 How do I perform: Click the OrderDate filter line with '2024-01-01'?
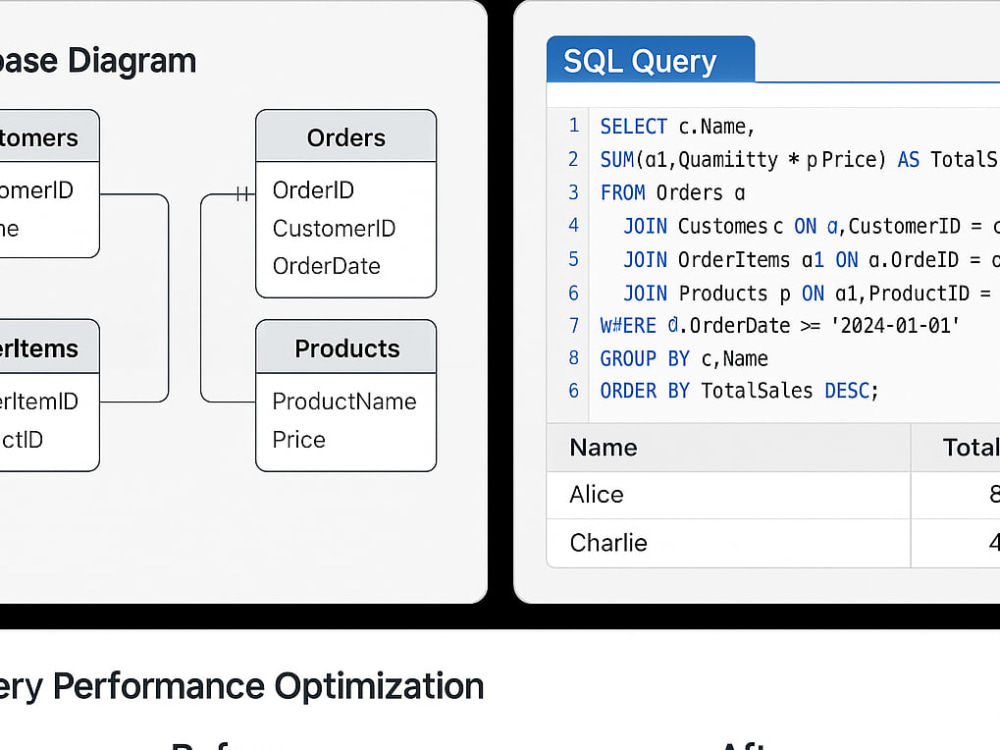coord(779,325)
